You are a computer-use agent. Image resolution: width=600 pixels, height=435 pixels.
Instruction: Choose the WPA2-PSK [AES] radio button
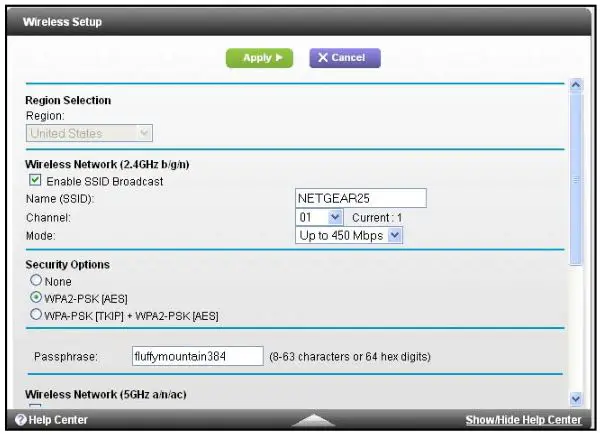35,298
